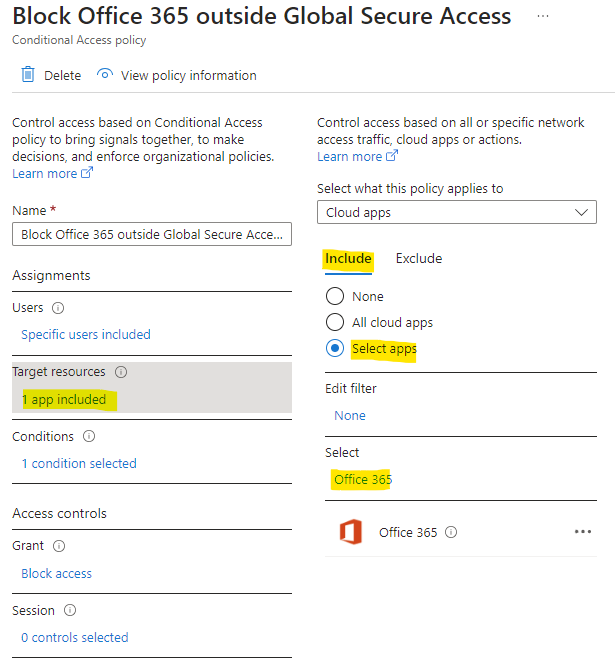Click the Conditional Access policy subtitle
The image size is (615, 664).
(79, 40)
